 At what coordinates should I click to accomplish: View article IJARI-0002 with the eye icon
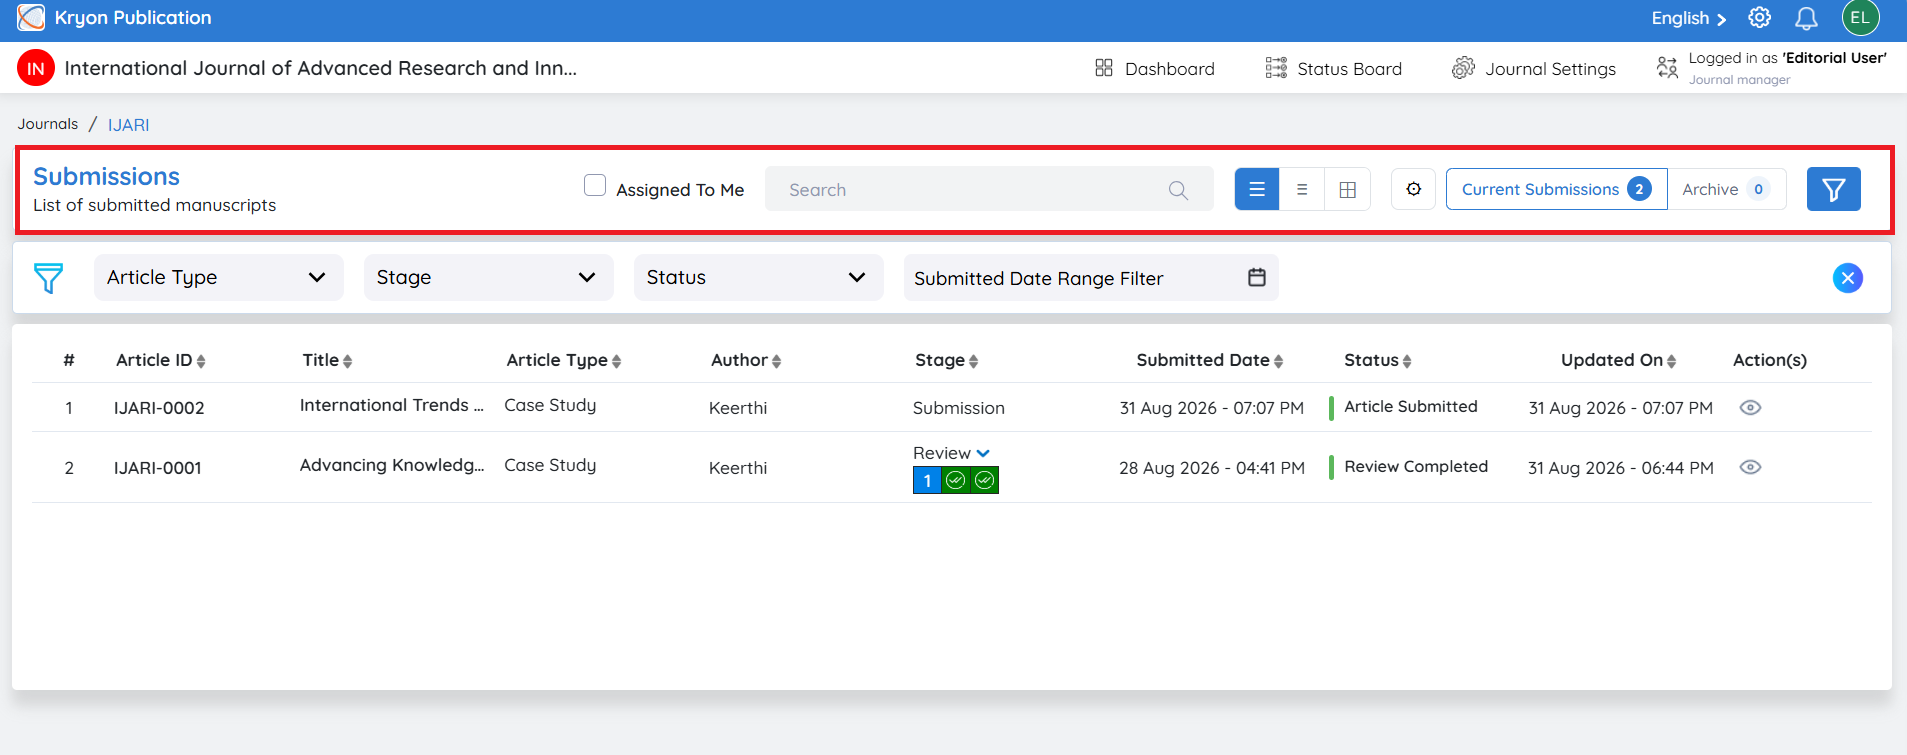coord(1750,407)
